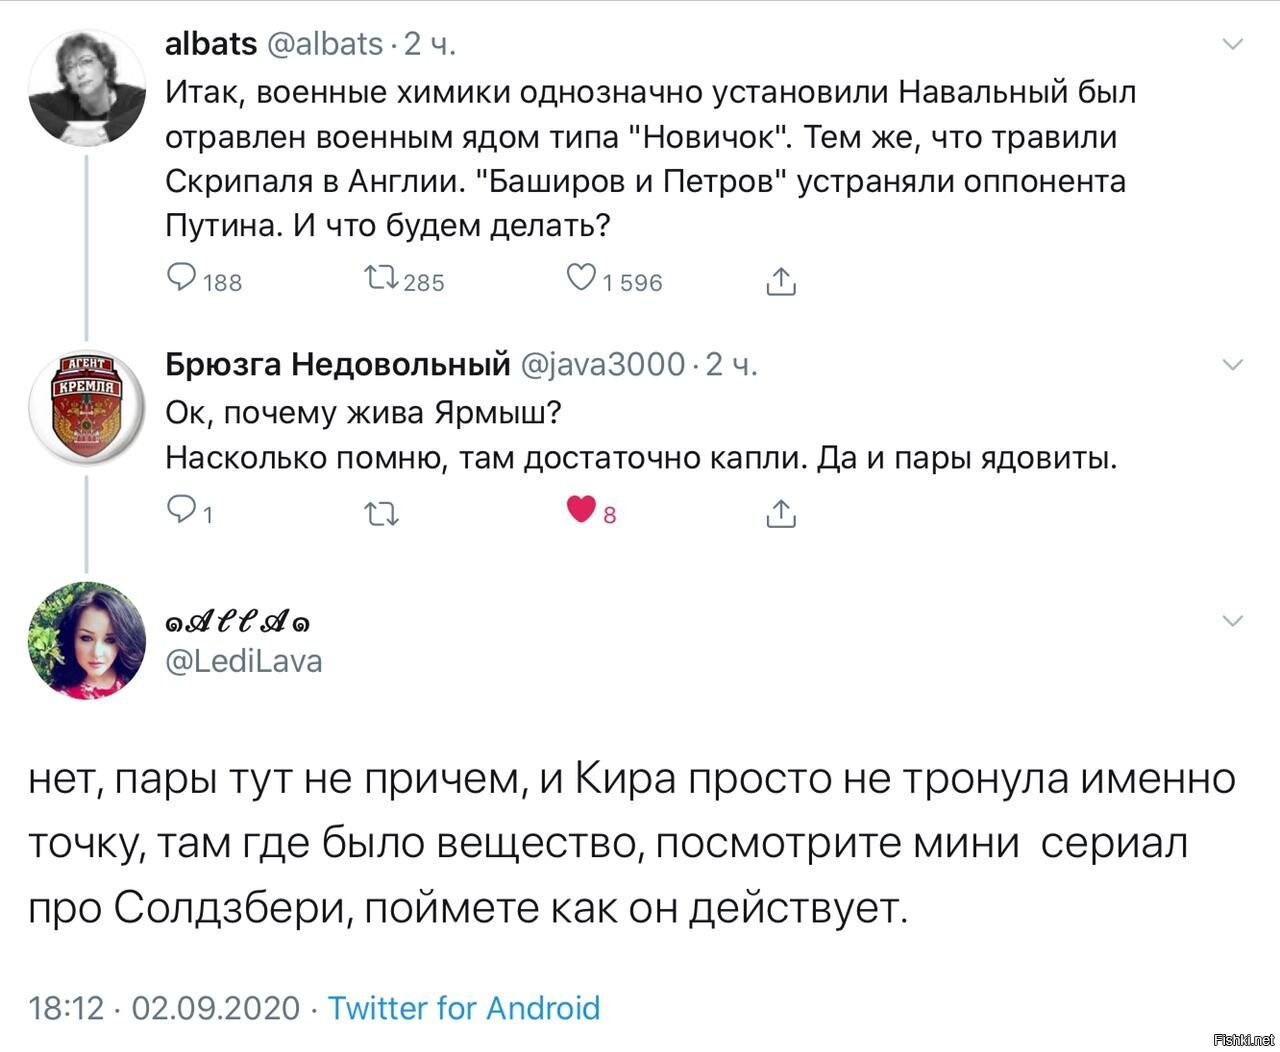Open the @albats handle link
1280x1052 pixels.
pyautogui.click(x=324, y=44)
